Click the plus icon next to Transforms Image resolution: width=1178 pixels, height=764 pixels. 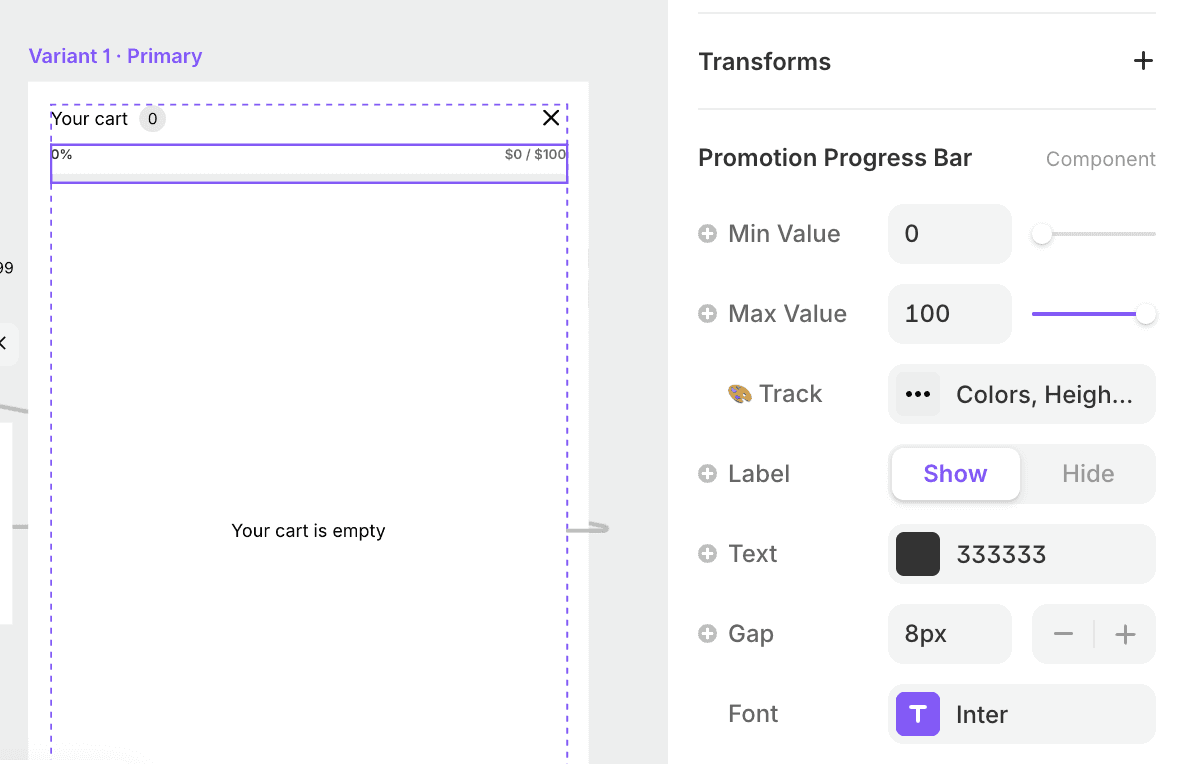point(1143,61)
